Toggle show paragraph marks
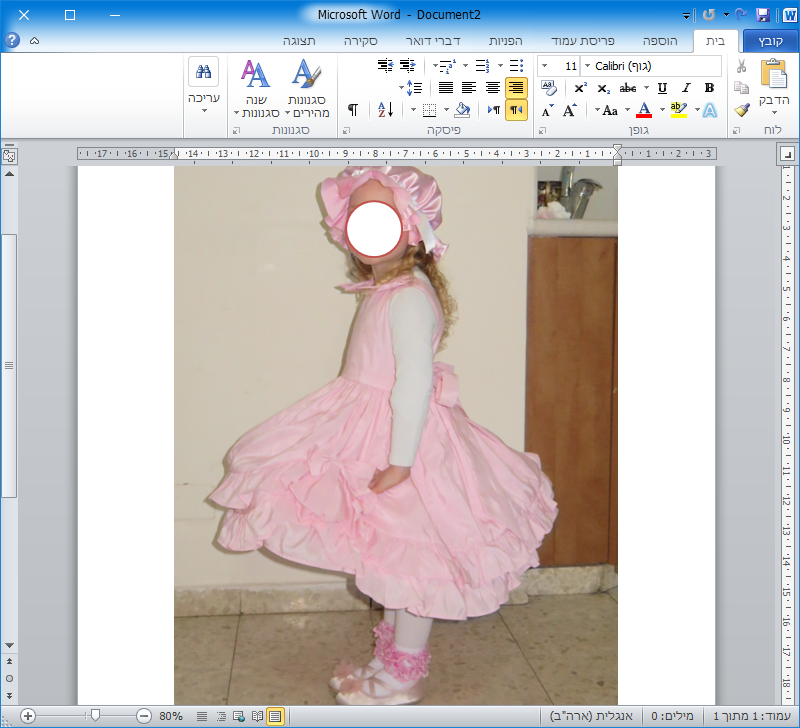The image size is (800, 728). click(353, 110)
